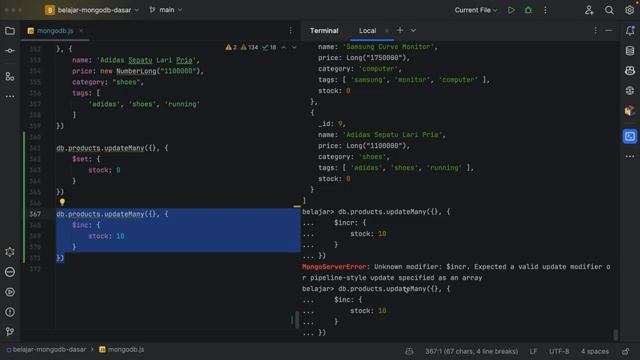The image size is (640, 360).
Task: Change the UTF-8 file encoding
Action: tap(559, 351)
